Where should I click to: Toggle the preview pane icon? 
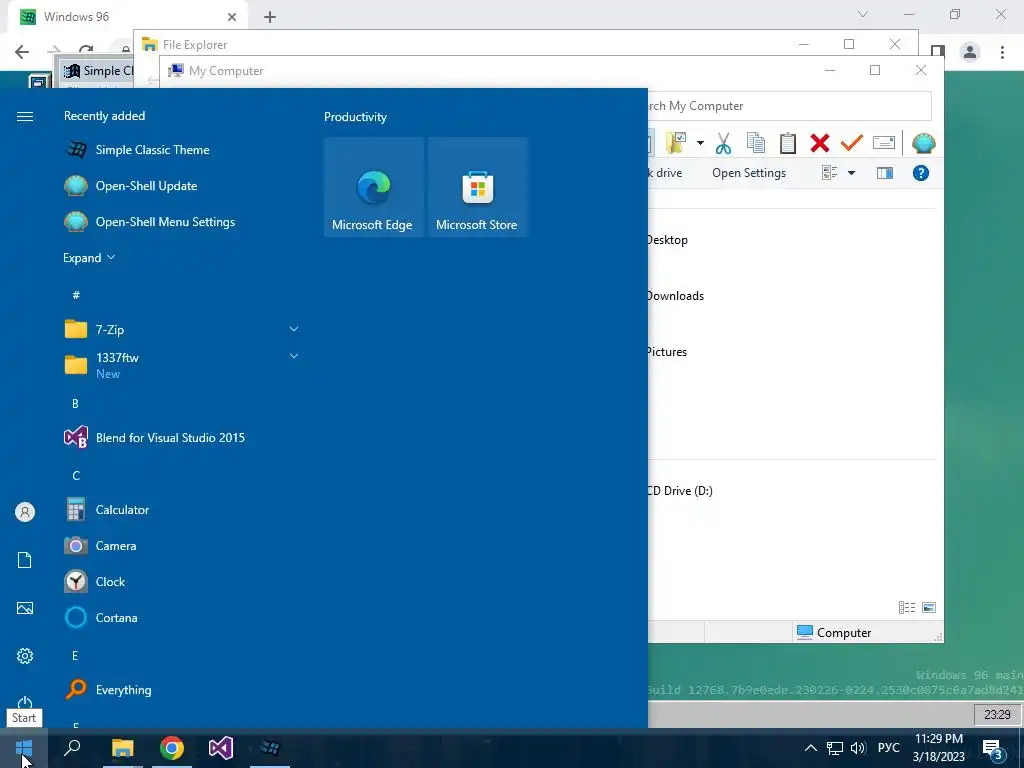[885, 173]
